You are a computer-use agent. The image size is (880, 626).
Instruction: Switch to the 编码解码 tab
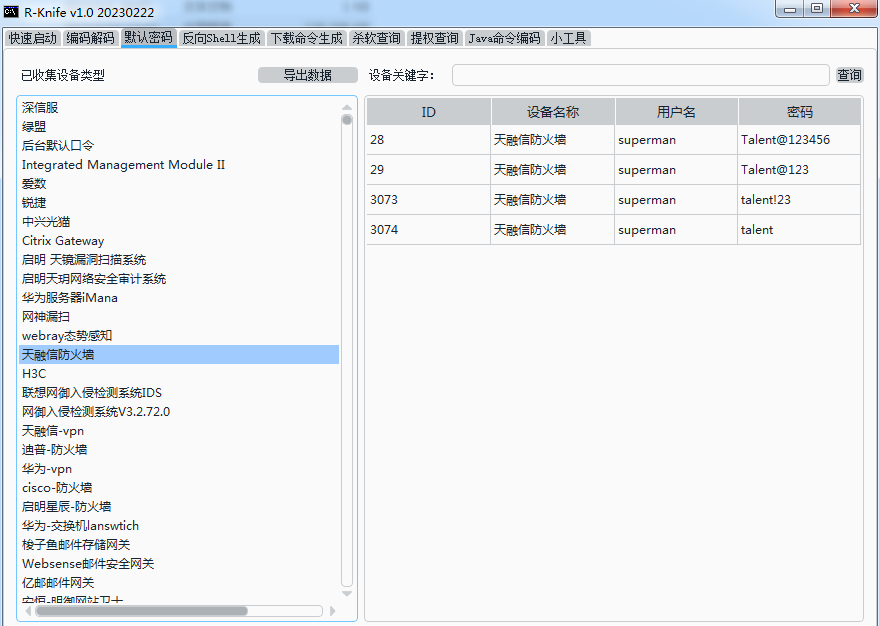90,38
